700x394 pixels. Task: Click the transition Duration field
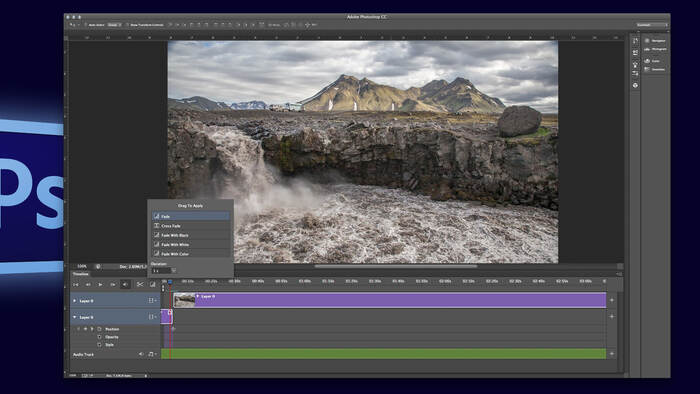161,270
